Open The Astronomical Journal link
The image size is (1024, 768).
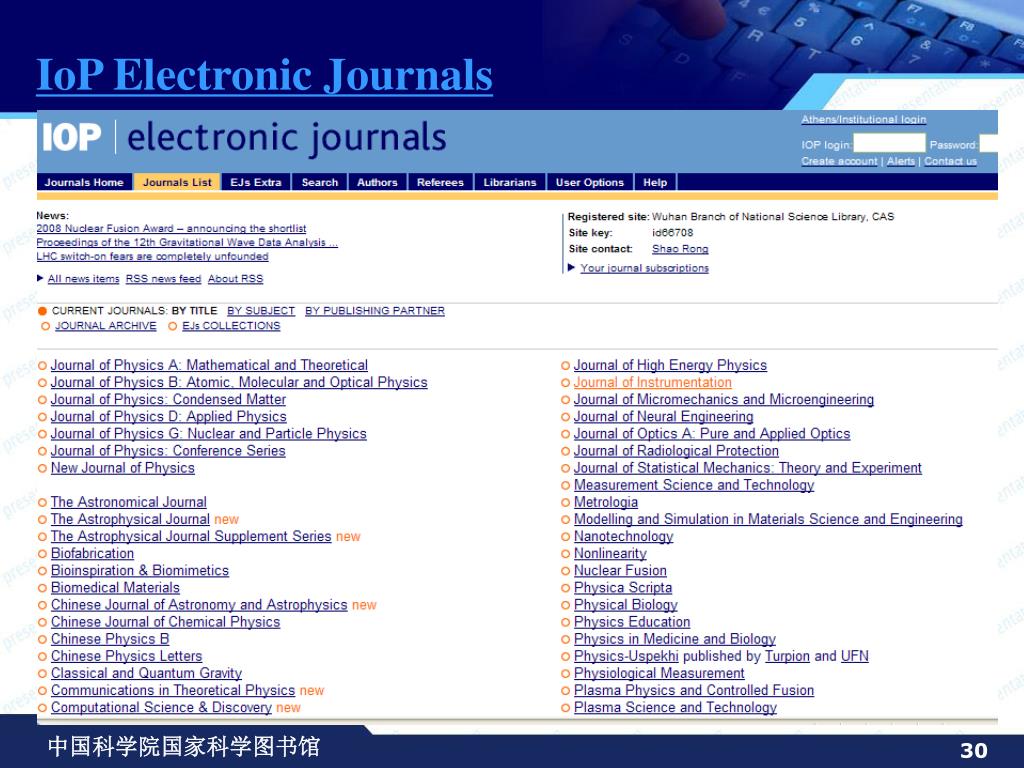(x=129, y=502)
